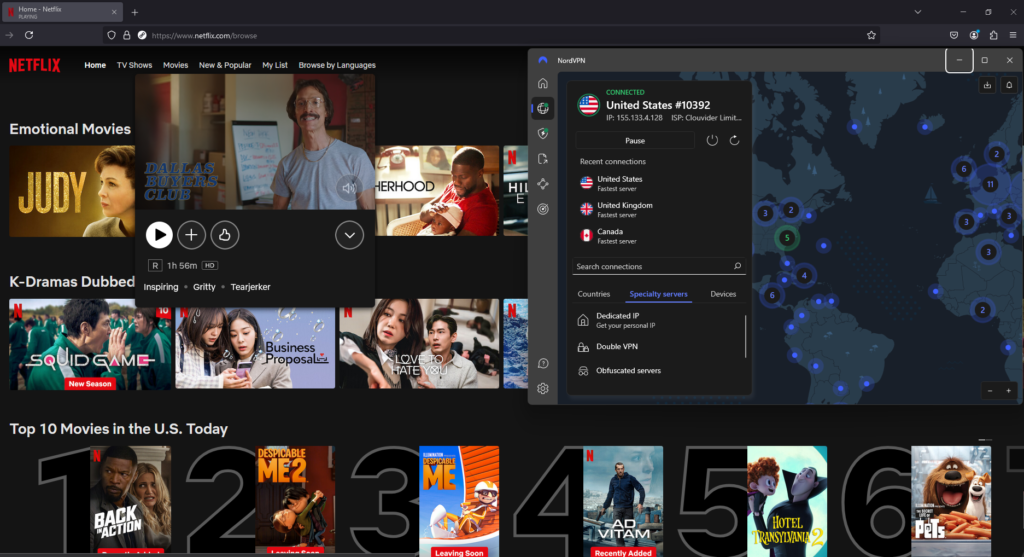Zoom in on the map with plus
This screenshot has height=557, width=1024.
click(x=1008, y=391)
